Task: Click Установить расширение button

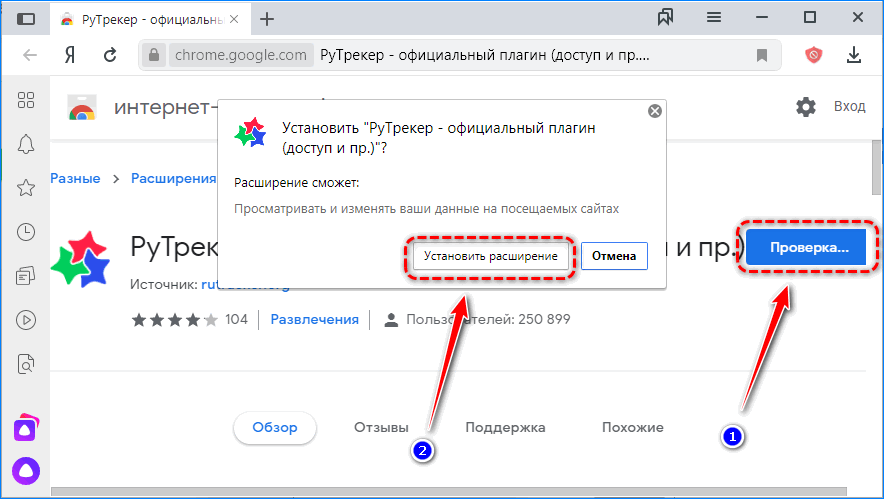Action: coord(490,256)
